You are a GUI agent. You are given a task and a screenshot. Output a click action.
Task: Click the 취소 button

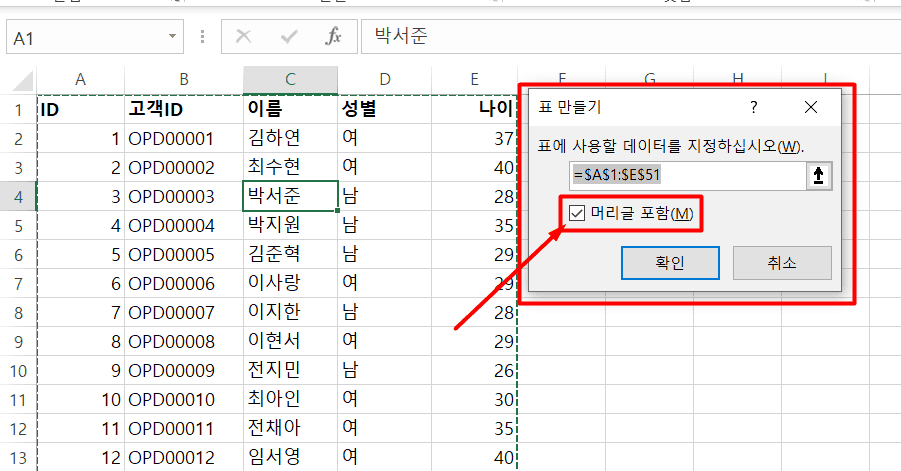click(x=782, y=263)
